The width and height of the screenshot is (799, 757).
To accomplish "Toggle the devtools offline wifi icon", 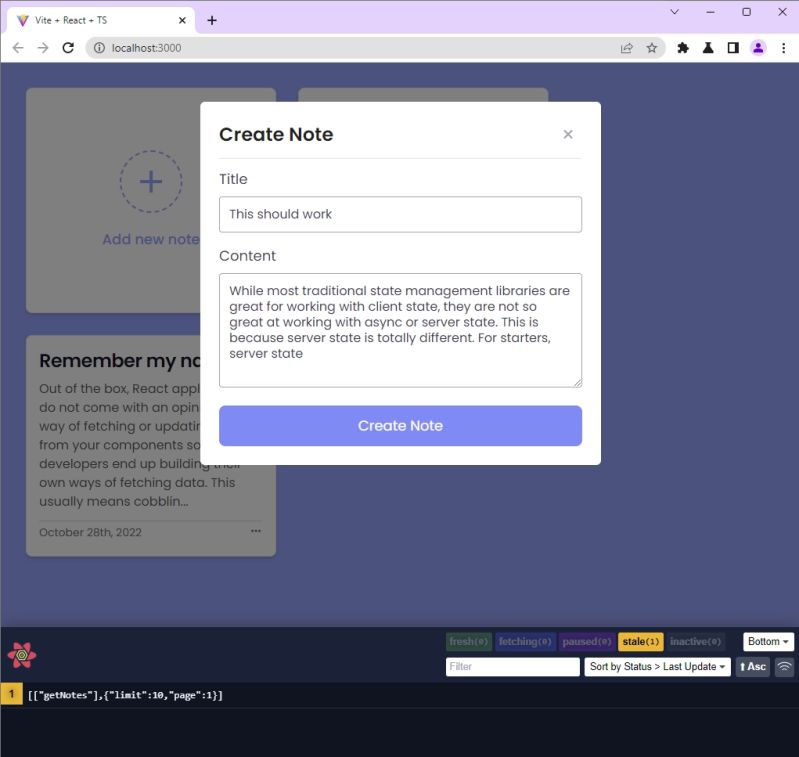I will tap(784, 667).
